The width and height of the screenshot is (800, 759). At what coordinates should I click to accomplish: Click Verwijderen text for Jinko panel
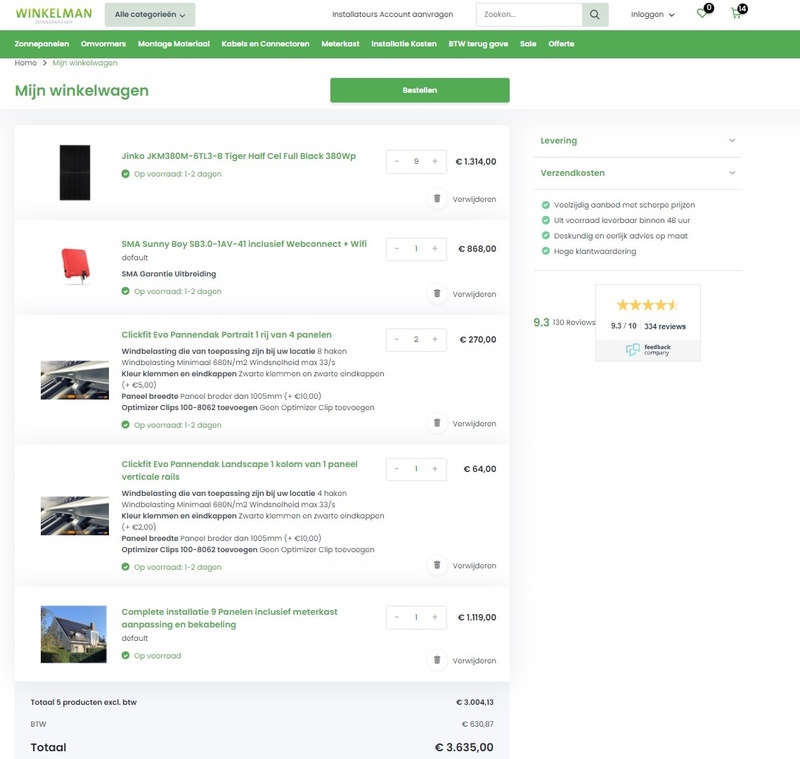474,199
